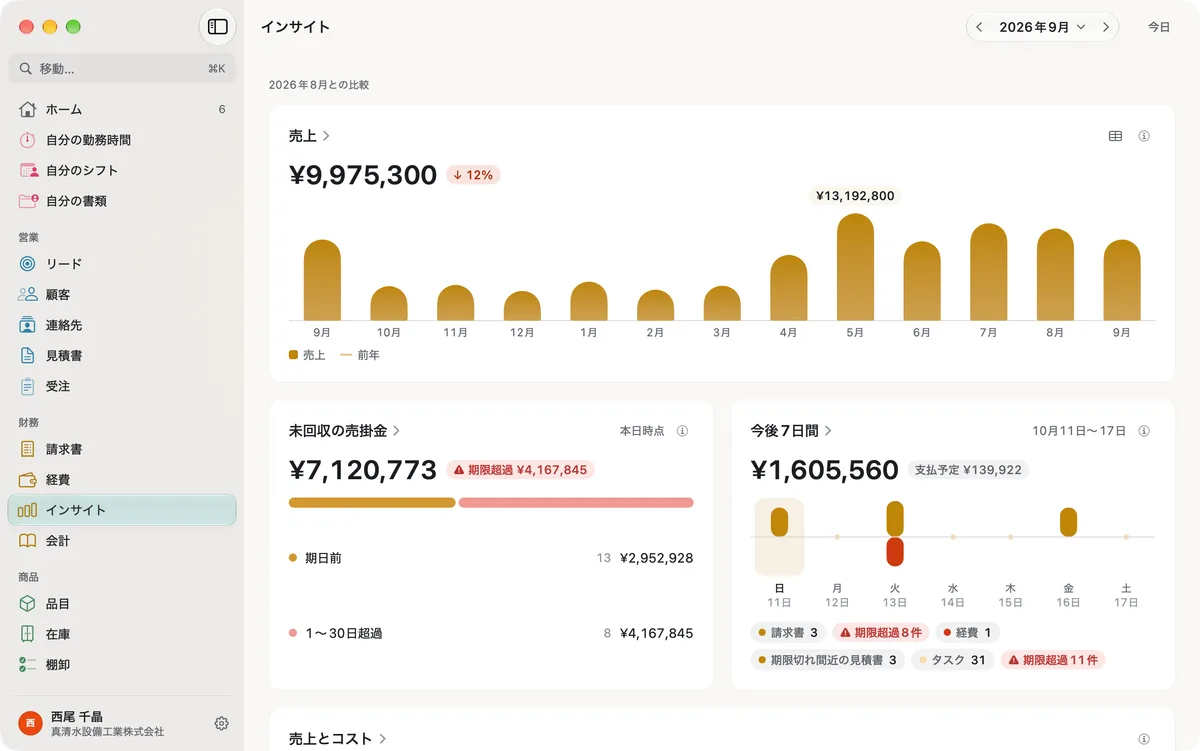Click the 期限超過11件 chip
Image resolution: width=1200 pixels, height=751 pixels.
click(x=1053, y=660)
